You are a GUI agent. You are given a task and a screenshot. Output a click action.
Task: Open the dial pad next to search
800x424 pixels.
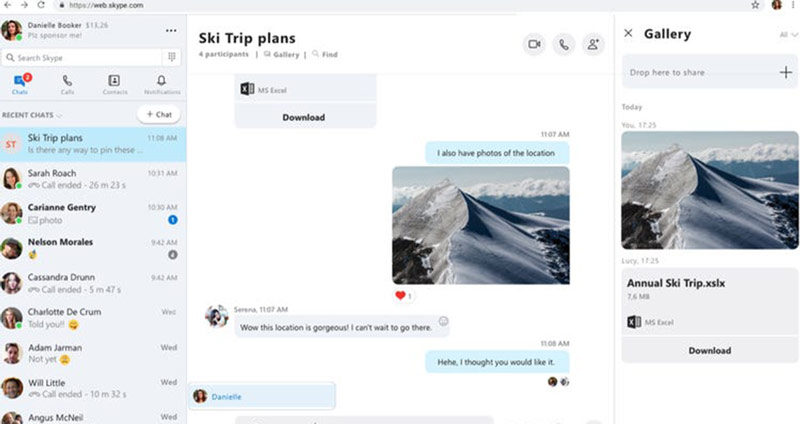click(172, 57)
